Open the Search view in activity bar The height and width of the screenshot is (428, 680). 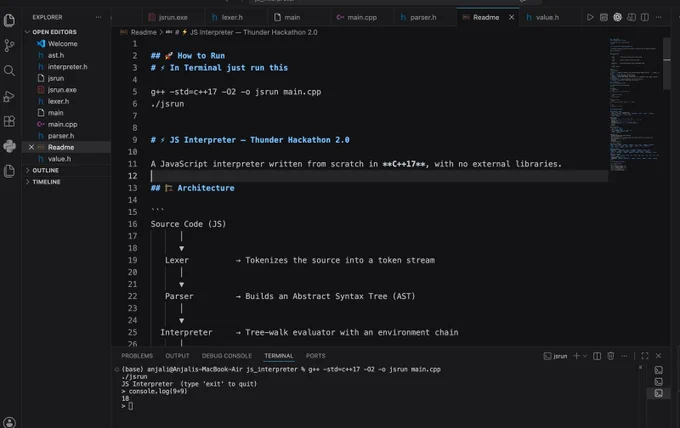pos(9,71)
